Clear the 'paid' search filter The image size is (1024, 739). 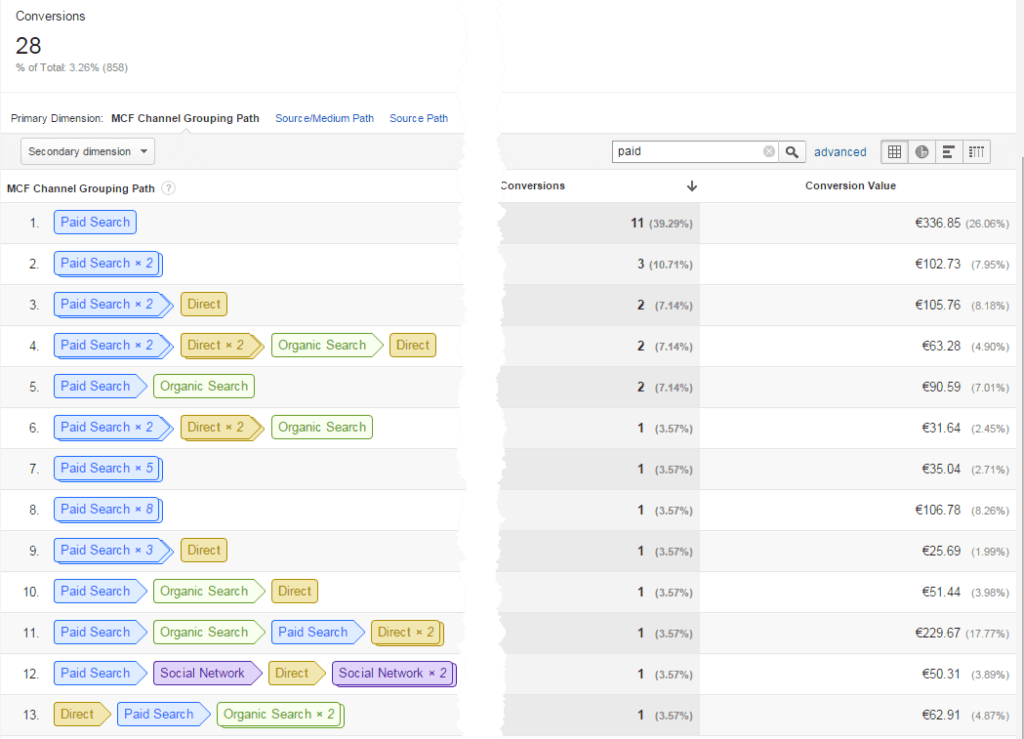(x=769, y=152)
